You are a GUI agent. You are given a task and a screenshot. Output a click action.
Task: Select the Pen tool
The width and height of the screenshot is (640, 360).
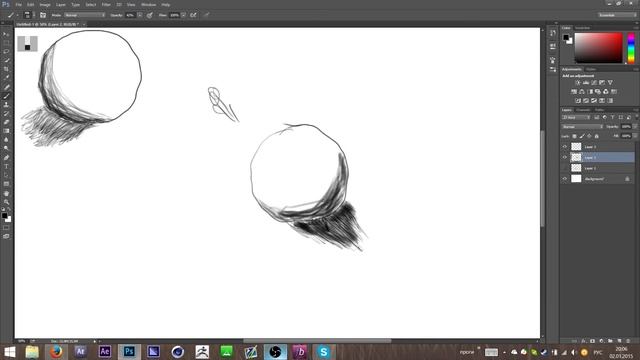pos(6,158)
